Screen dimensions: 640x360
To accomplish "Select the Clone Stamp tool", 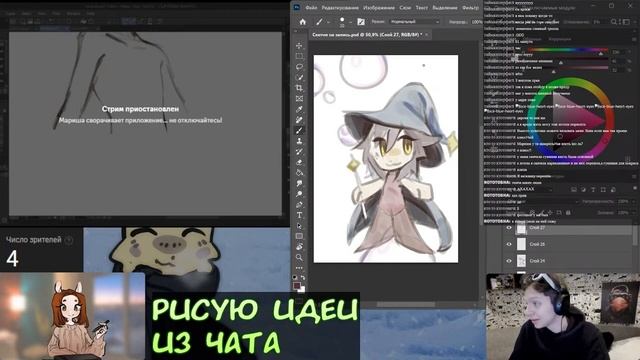I will click(x=299, y=141).
